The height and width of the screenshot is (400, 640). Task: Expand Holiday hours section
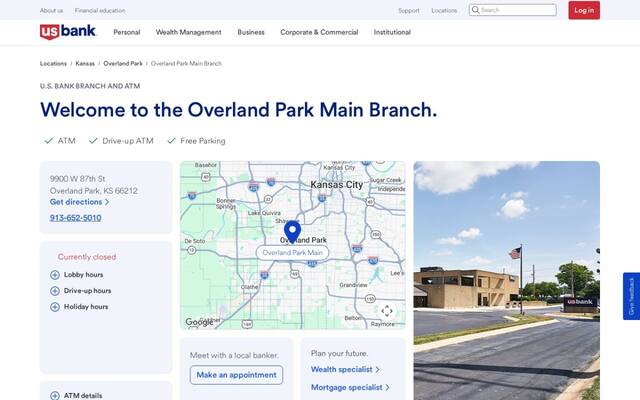tap(79, 307)
